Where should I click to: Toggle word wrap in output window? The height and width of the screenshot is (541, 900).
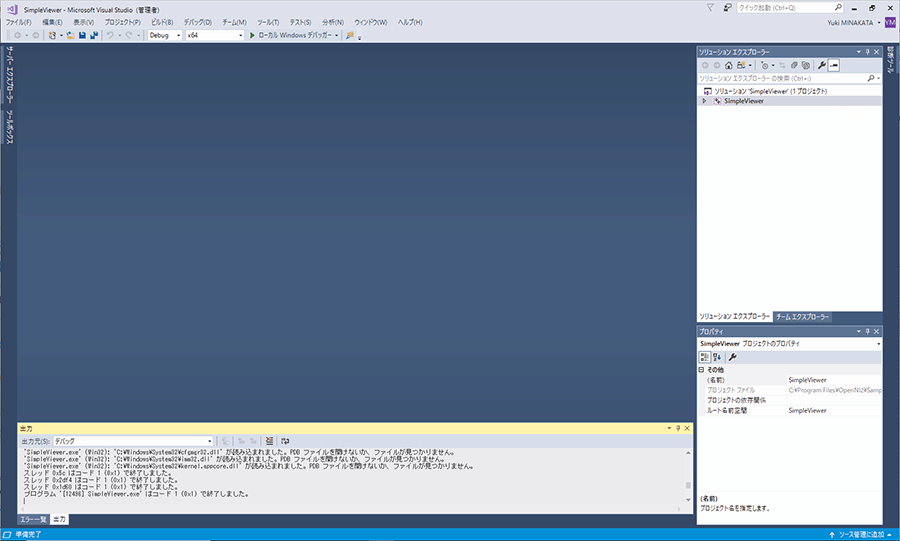[x=285, y=440]
